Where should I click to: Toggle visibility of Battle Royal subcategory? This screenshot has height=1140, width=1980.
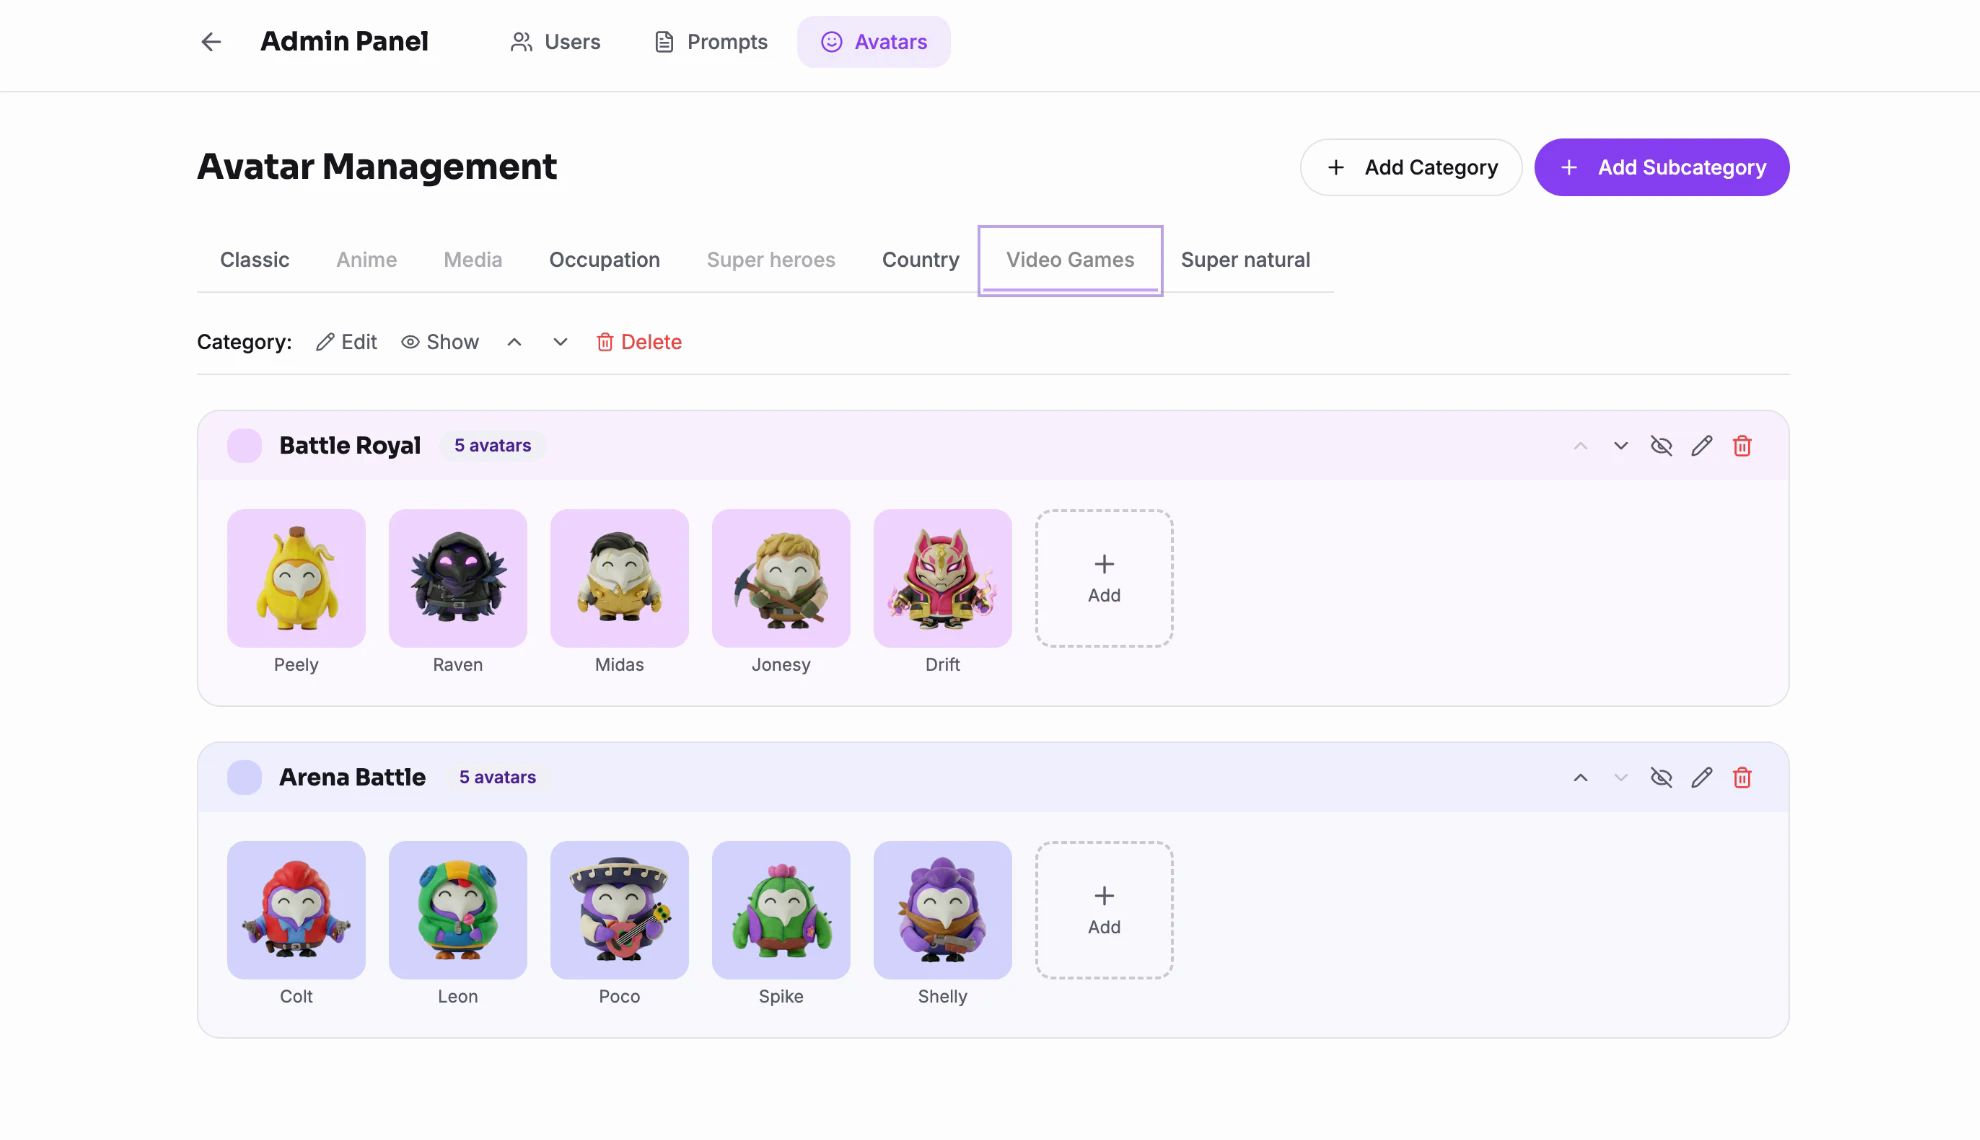point(1661,446)
